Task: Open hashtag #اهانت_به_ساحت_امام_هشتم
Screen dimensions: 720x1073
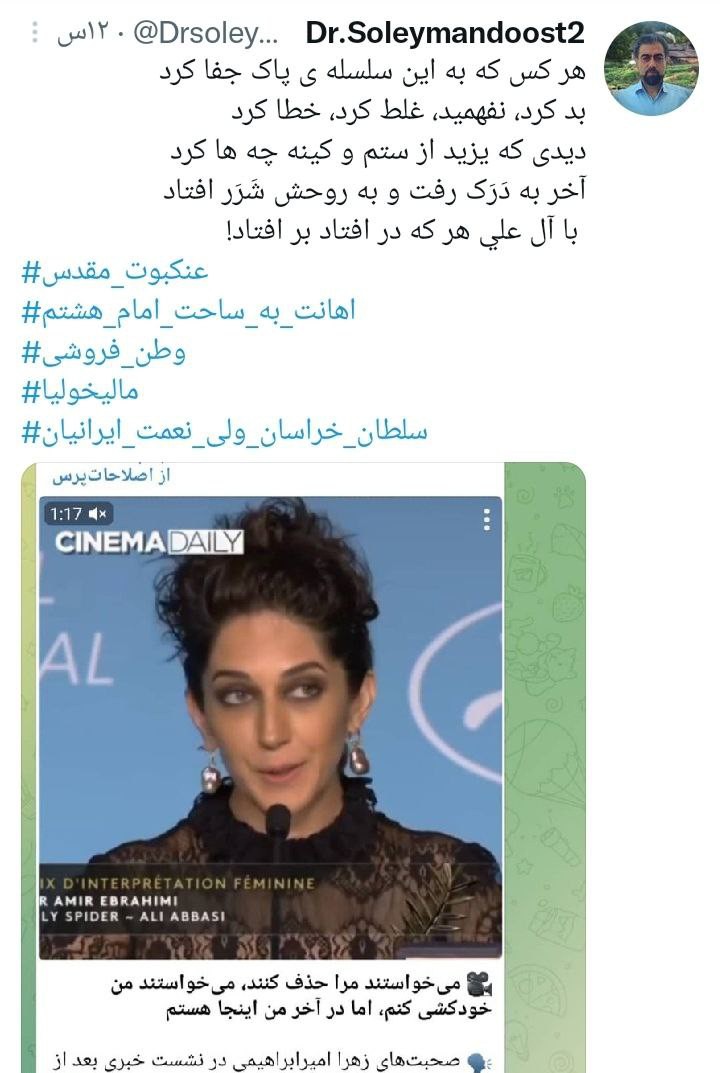Action: [x=189, y=311]
